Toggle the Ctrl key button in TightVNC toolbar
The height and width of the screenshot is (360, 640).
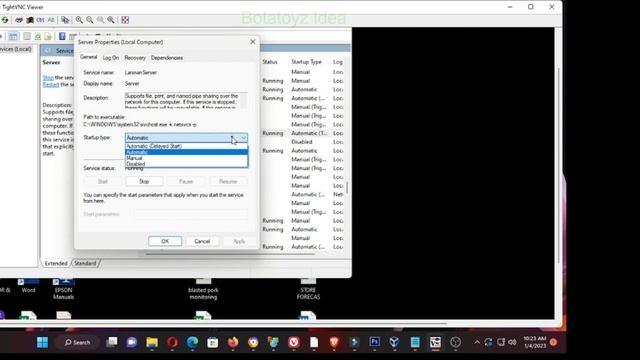(x=40, y=20)
